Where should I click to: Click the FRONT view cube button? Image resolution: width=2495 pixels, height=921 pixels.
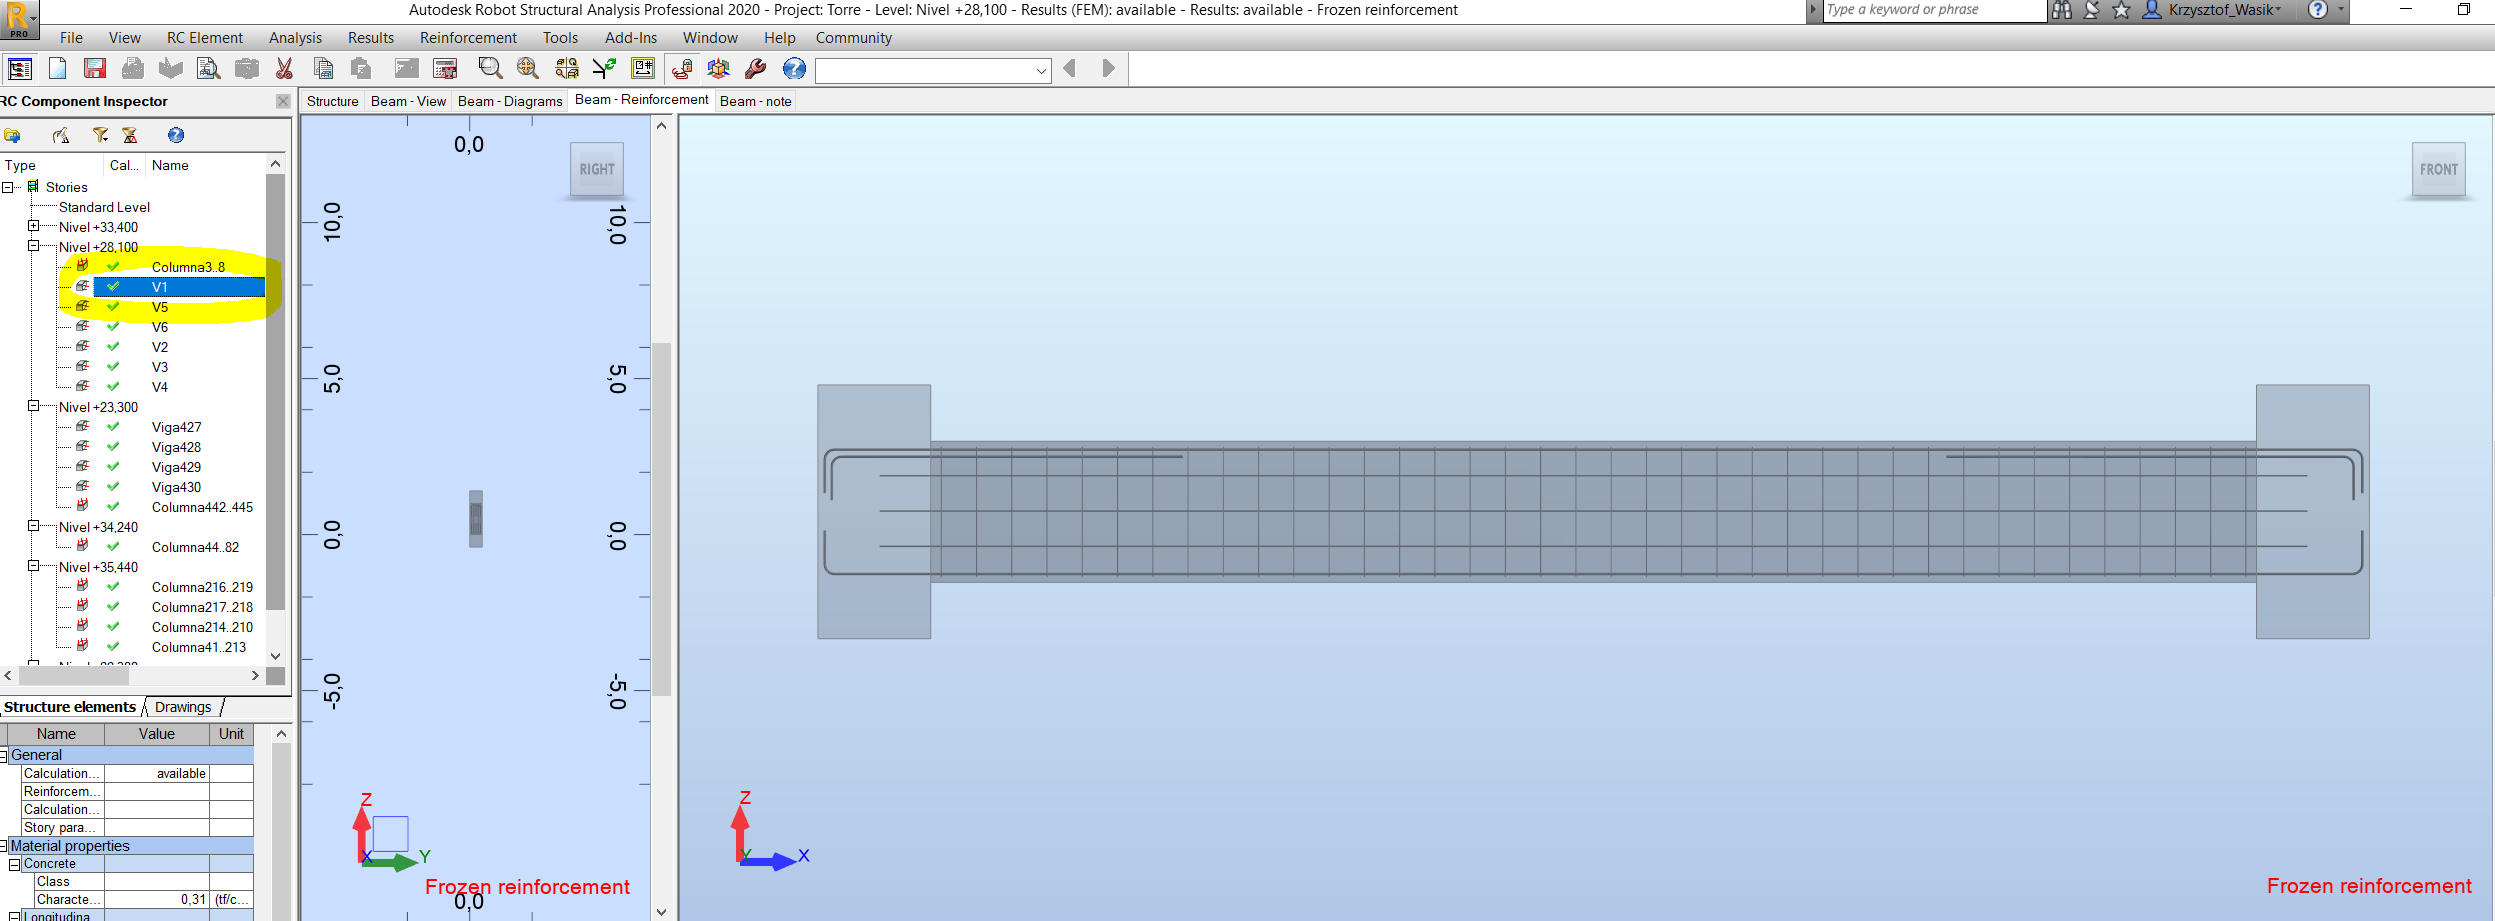tap(2438, 169)
